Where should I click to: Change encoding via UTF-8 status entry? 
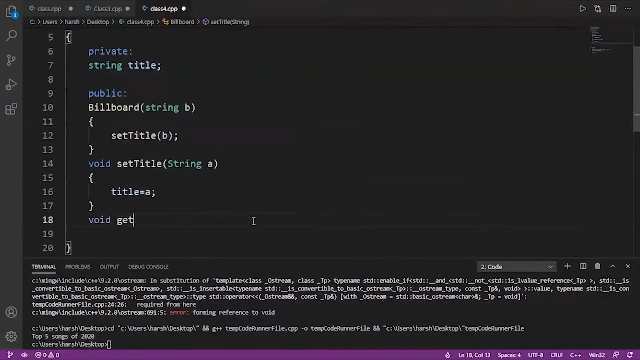(x=536, y=355)
